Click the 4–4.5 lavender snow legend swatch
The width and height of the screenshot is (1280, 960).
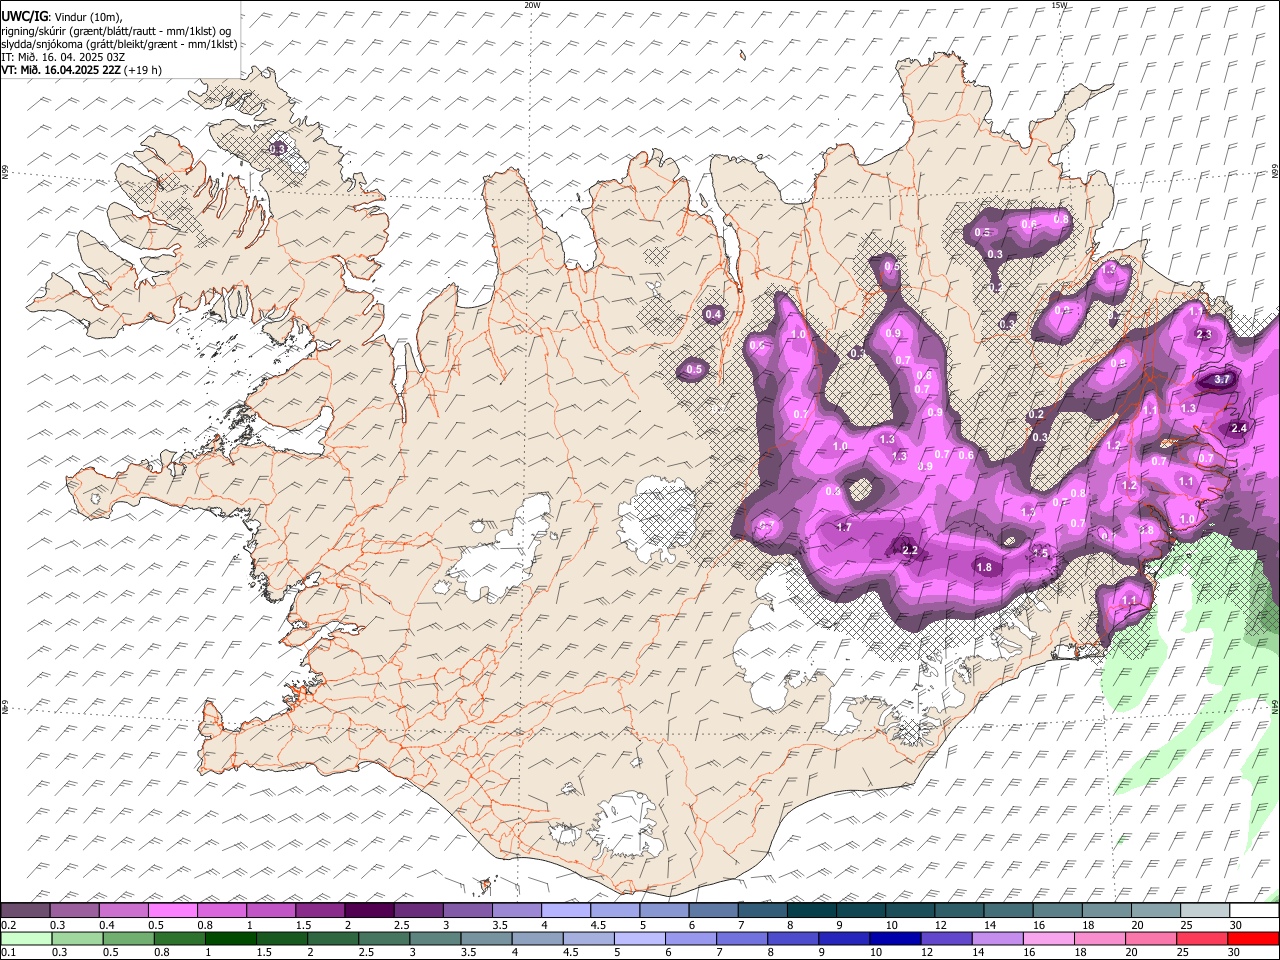coord(566,910)
